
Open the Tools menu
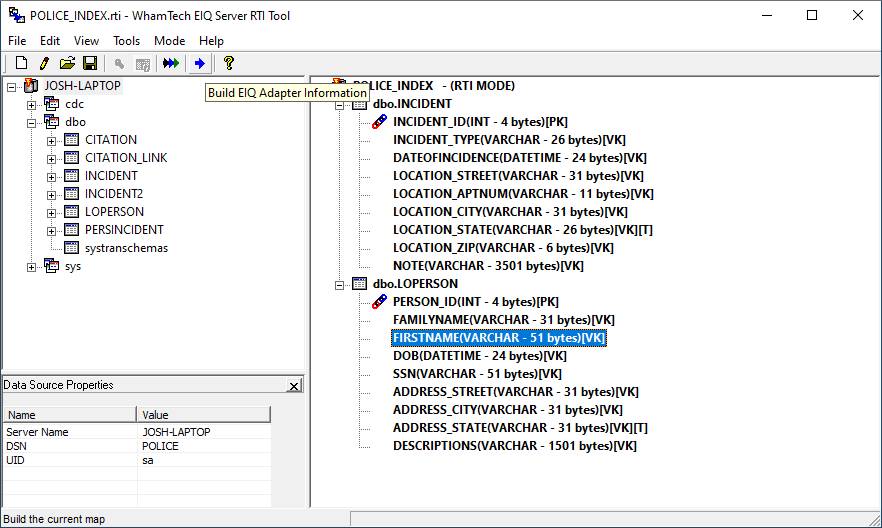[x=126, y=40]
